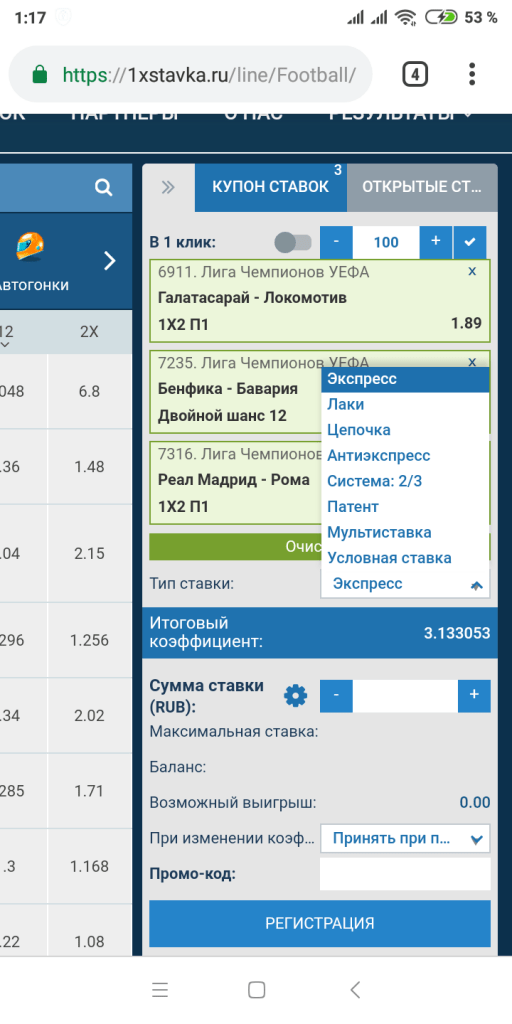Select the Автогонки helmet icon

pos(31,247)
